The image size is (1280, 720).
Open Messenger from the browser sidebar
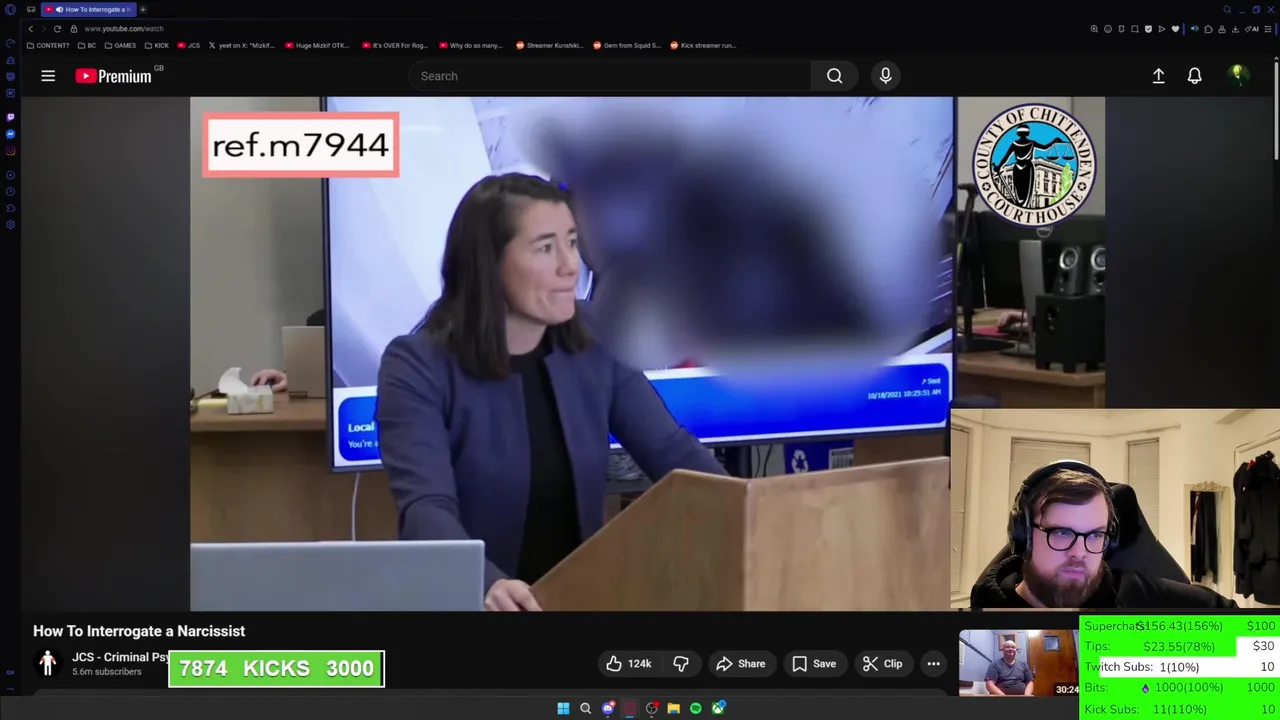click(11, 134)
